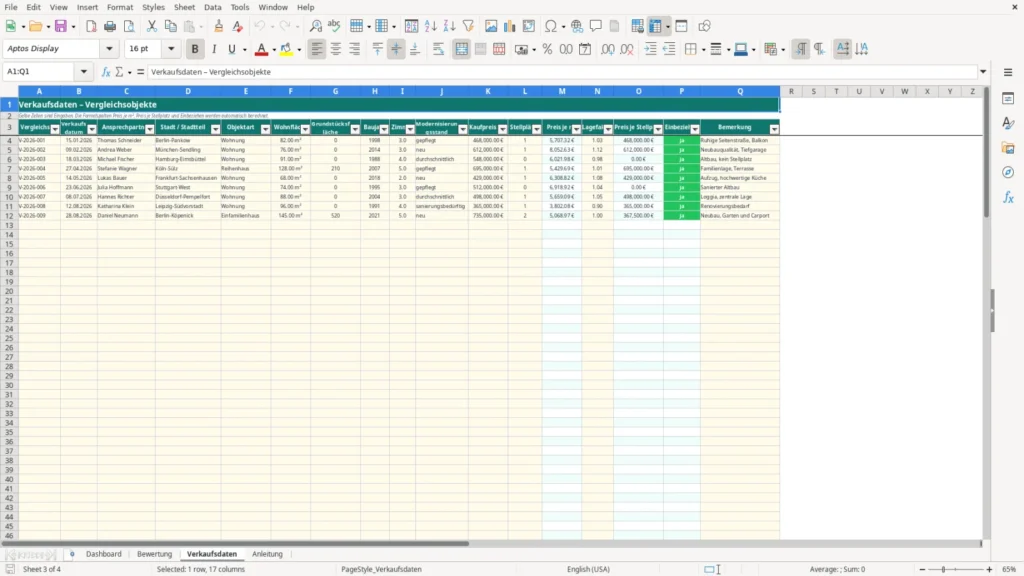This screenshot has height=576, width=1024.
Task: Open the Format menu
Action: pyautogui.click(x=120, y=7)
